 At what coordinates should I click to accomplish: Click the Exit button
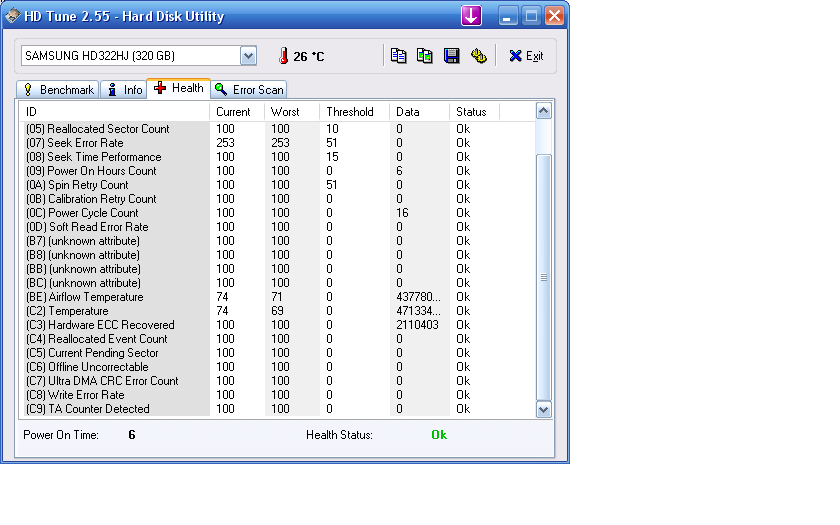coord(526,56)
